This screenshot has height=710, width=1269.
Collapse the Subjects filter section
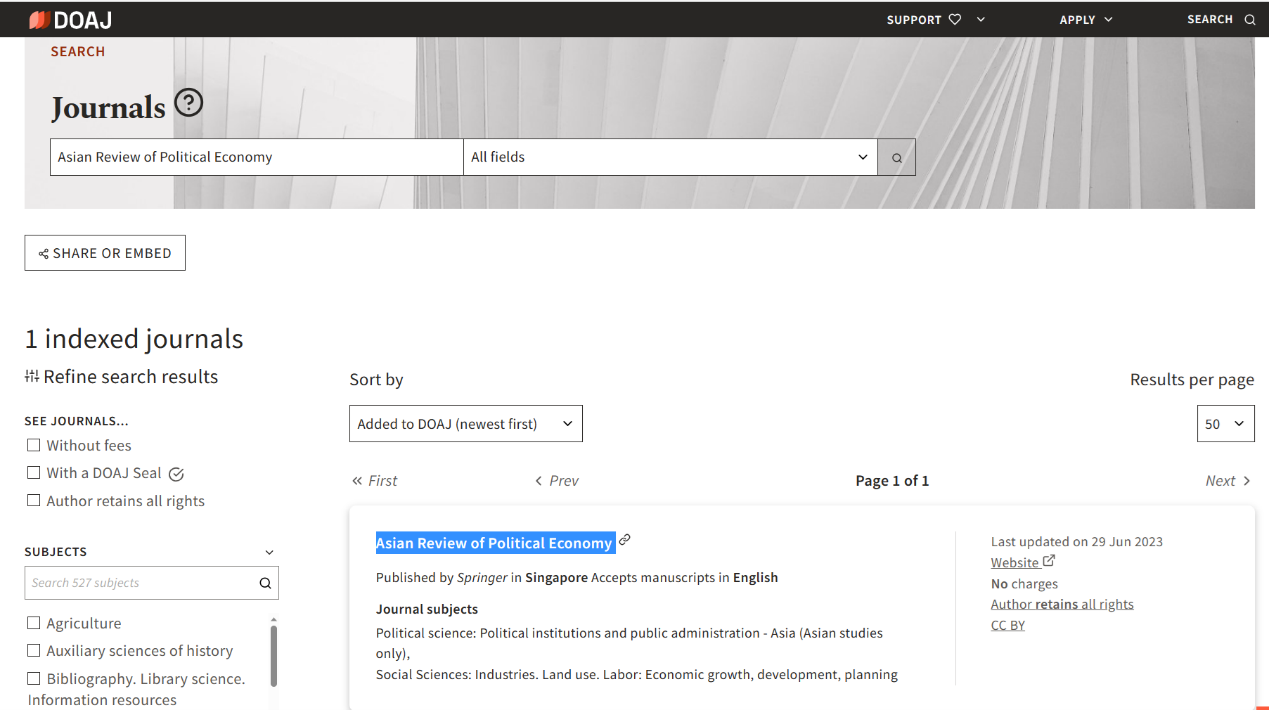tap(269, 552)
